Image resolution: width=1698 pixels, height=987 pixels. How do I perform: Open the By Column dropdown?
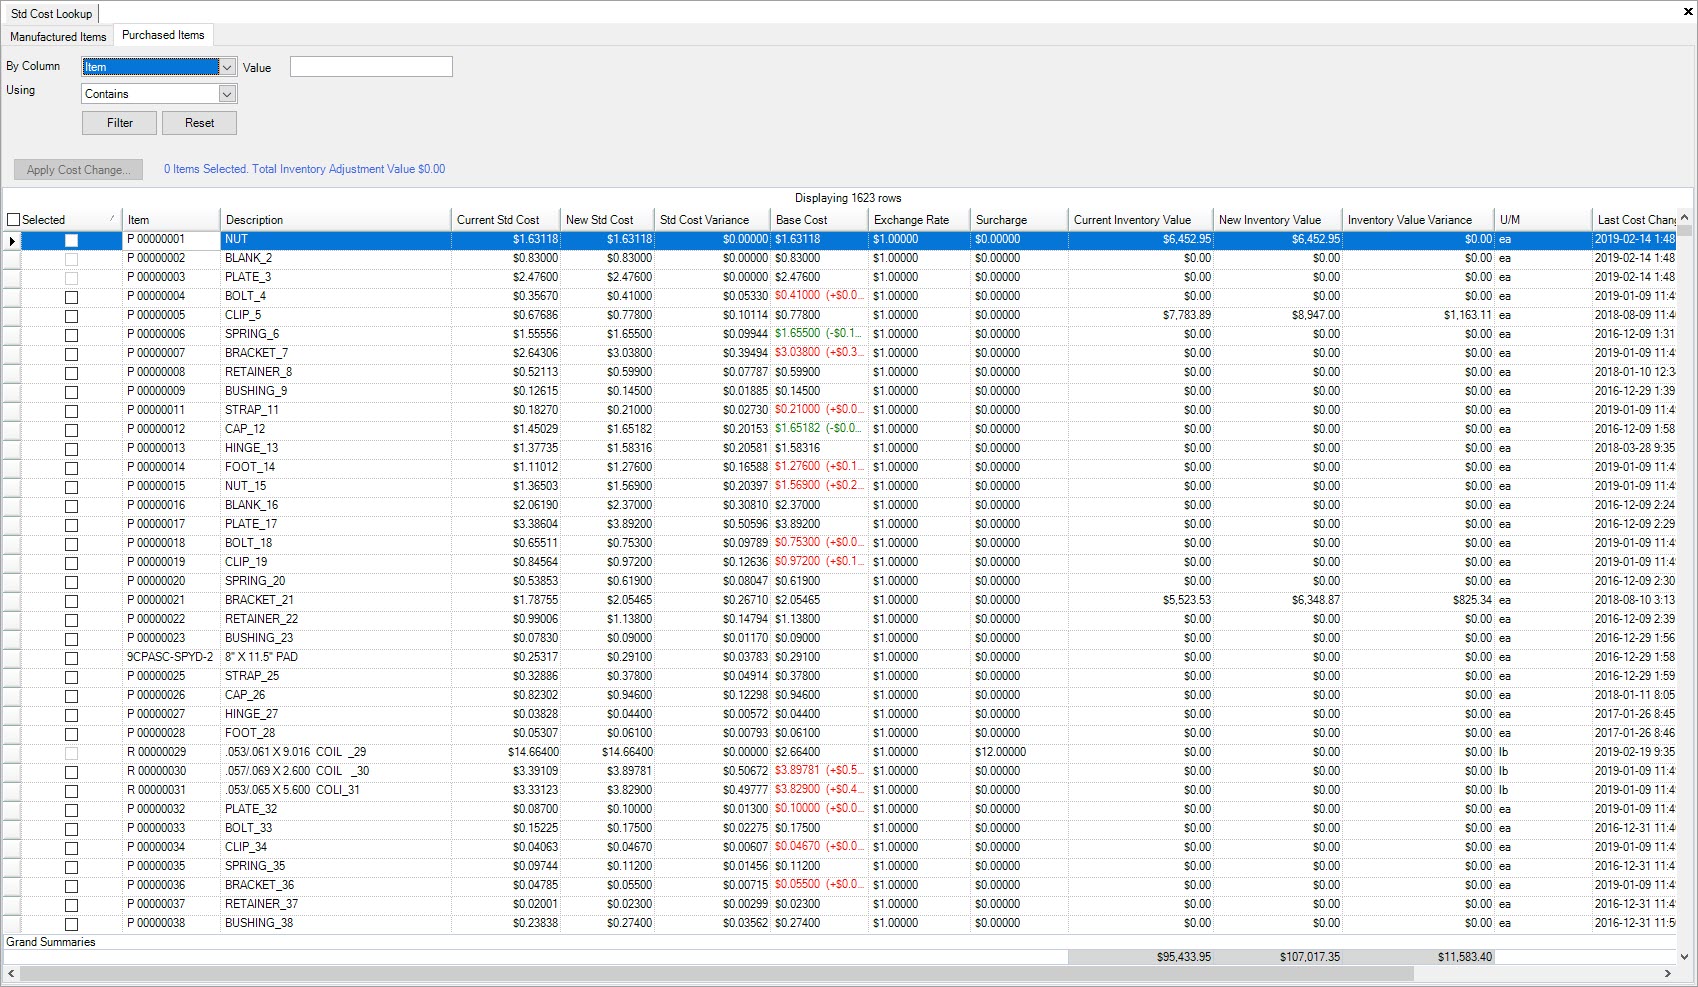[x=227, y=67]
